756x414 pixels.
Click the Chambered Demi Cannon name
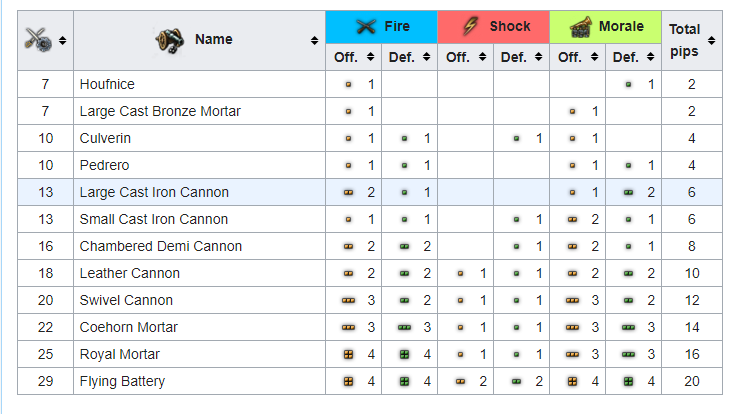(160, 246)
